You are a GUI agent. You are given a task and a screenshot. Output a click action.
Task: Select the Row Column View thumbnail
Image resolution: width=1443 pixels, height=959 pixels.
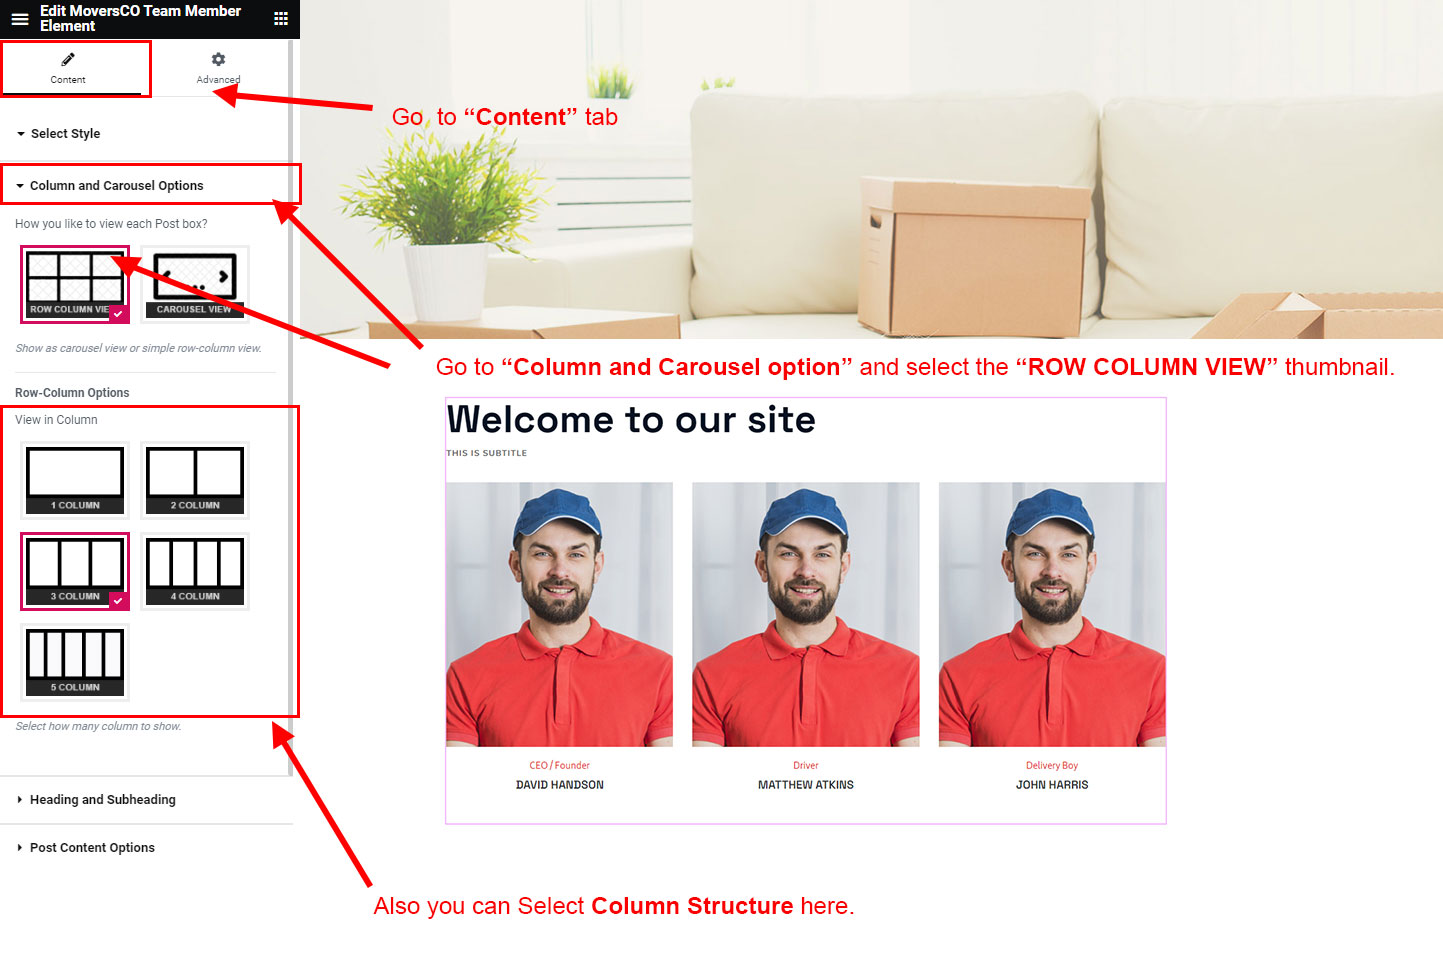[75, 284]
